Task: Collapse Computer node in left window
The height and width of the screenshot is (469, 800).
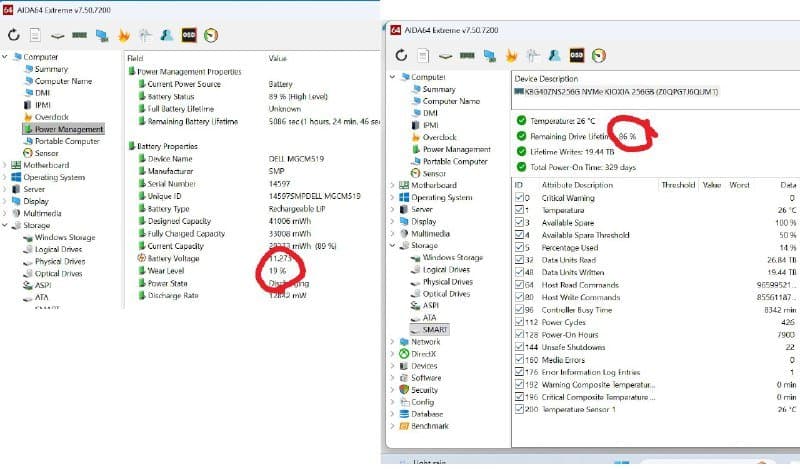Action: click(5, 57)
